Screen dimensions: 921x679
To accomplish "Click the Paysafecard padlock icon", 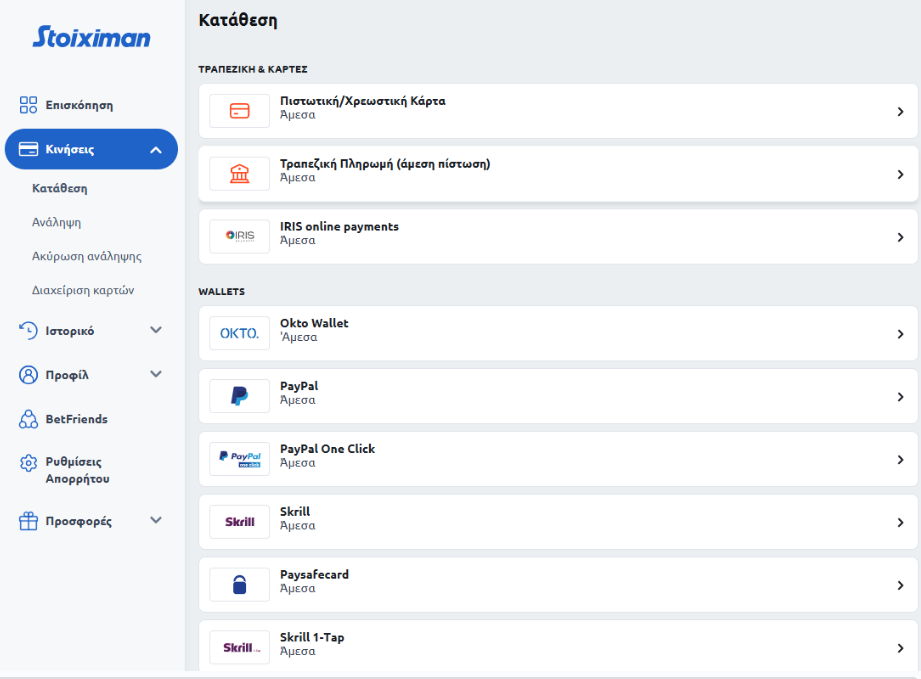I will (239, 585).
